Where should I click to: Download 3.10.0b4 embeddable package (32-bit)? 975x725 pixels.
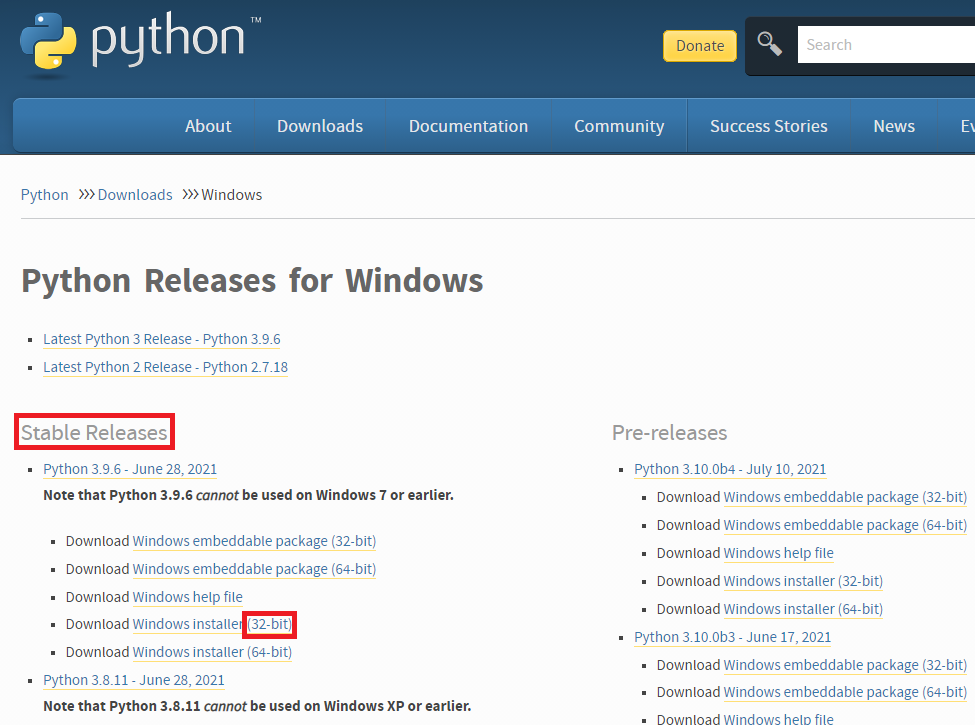(x=845, y=497)
